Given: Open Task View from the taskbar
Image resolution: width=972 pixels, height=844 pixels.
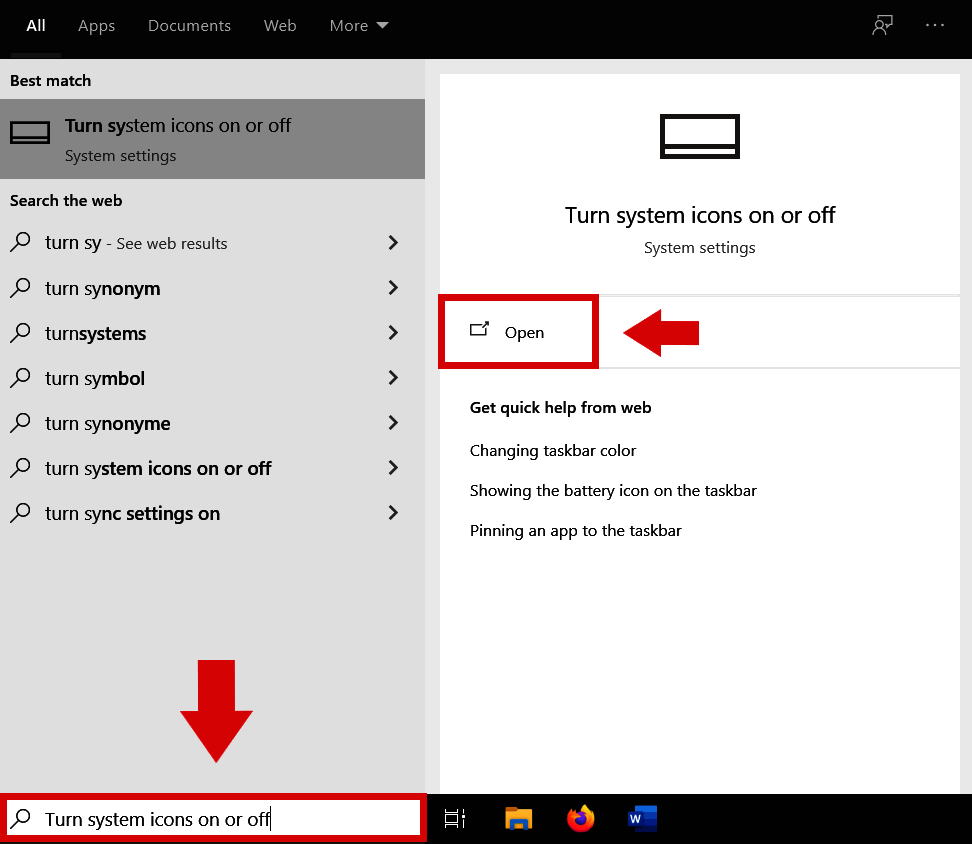Looking at the screenshot, I should click(455, 818).
